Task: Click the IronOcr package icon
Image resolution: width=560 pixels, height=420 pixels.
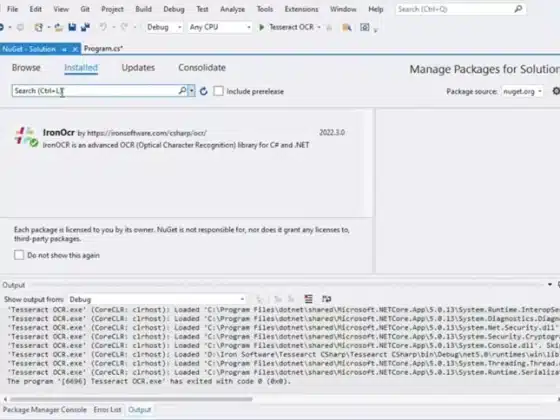Action: 26,137
